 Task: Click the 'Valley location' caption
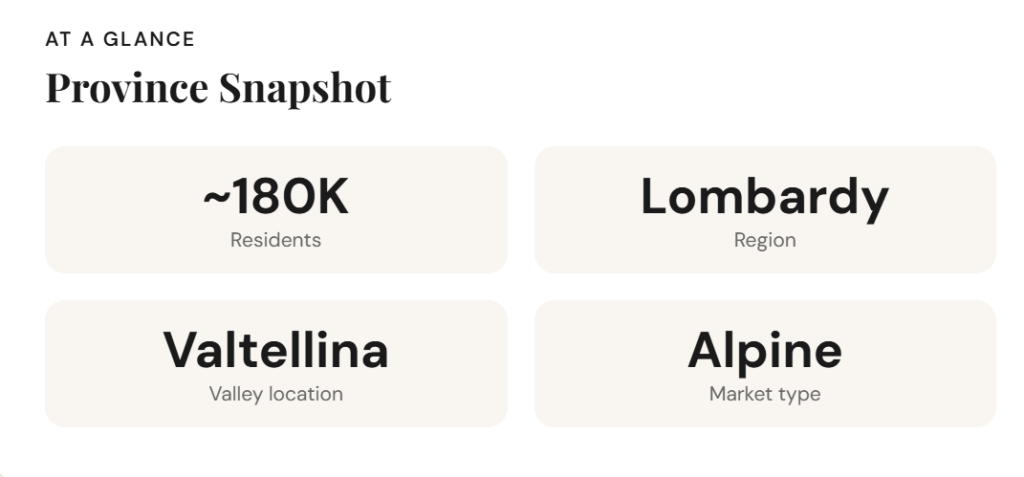tap(276, 394)
